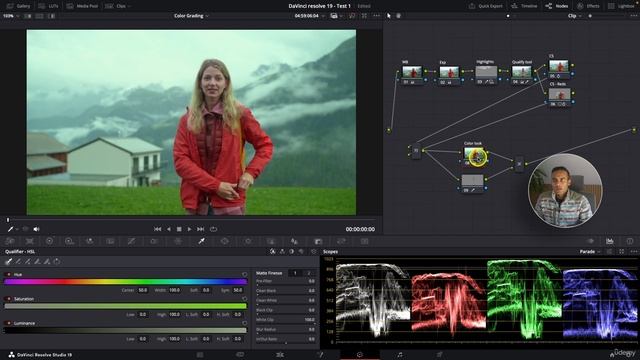Toggle the Saturation qualifier enable switch

(8, 299)
